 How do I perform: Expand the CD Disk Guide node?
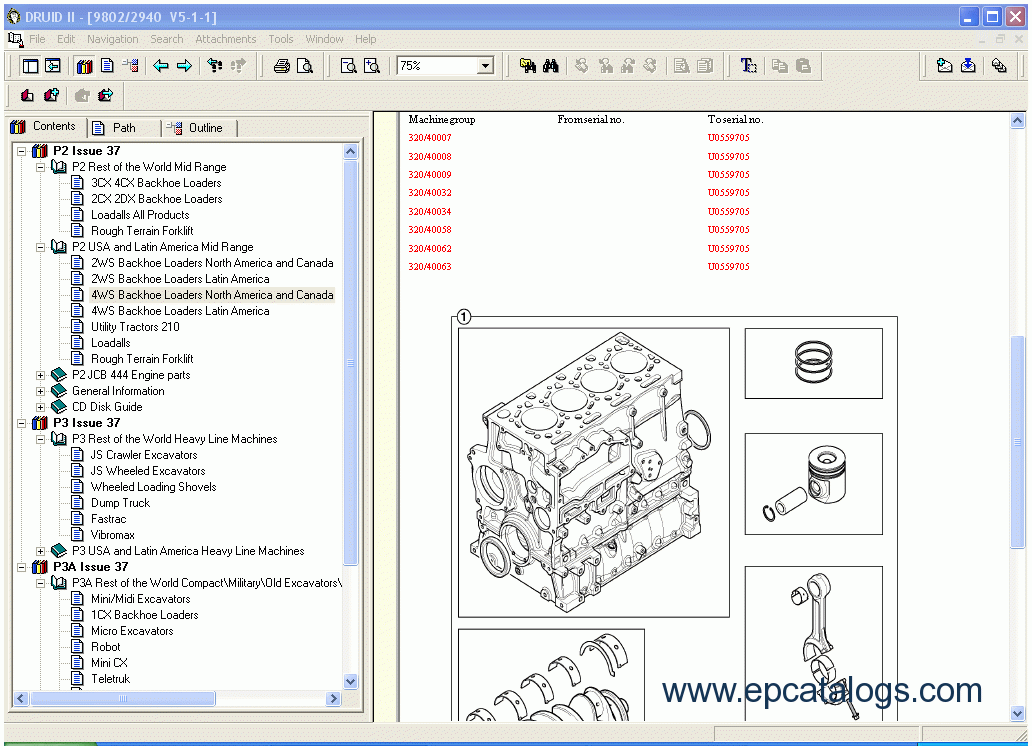[x=41, y=408]
